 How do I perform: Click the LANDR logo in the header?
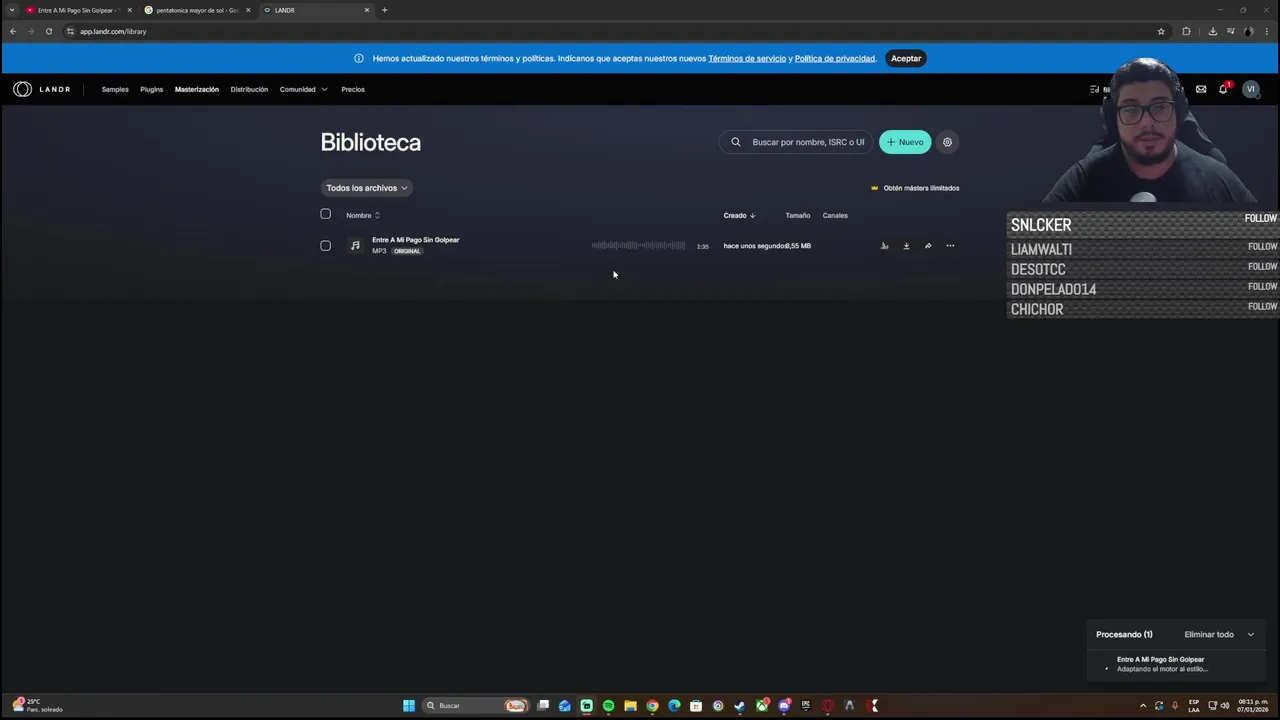[x=42, y=89]
